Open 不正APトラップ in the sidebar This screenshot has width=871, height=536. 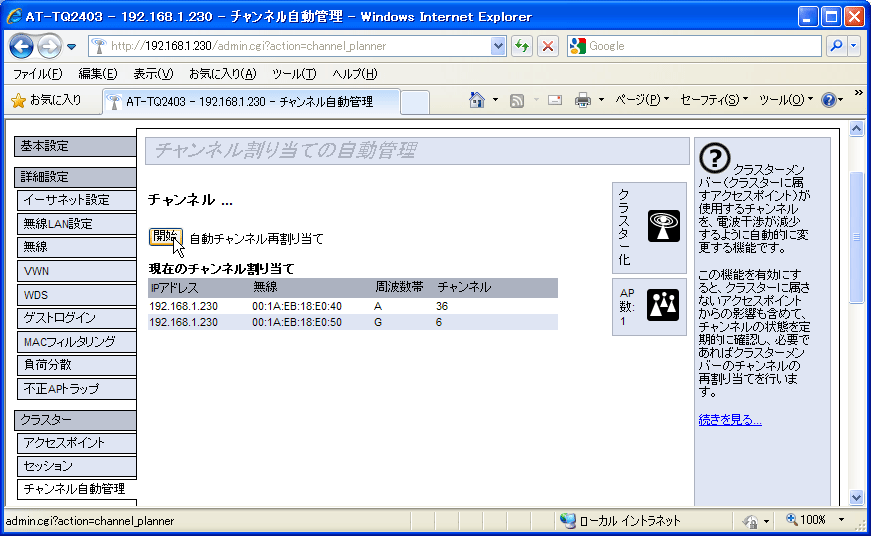(x=77, y=389)
